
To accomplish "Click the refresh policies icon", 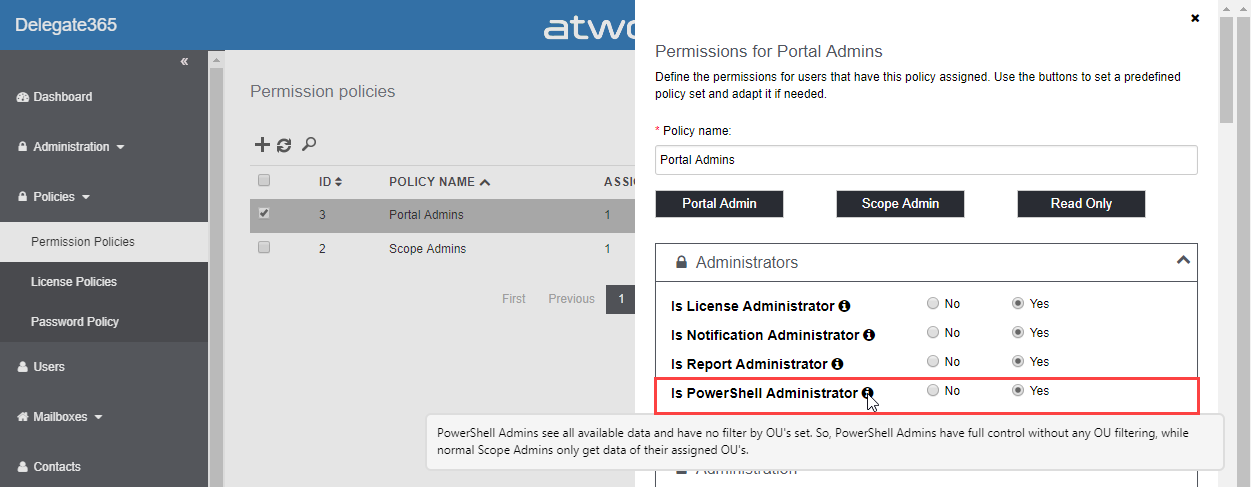I will click(284, 145).
